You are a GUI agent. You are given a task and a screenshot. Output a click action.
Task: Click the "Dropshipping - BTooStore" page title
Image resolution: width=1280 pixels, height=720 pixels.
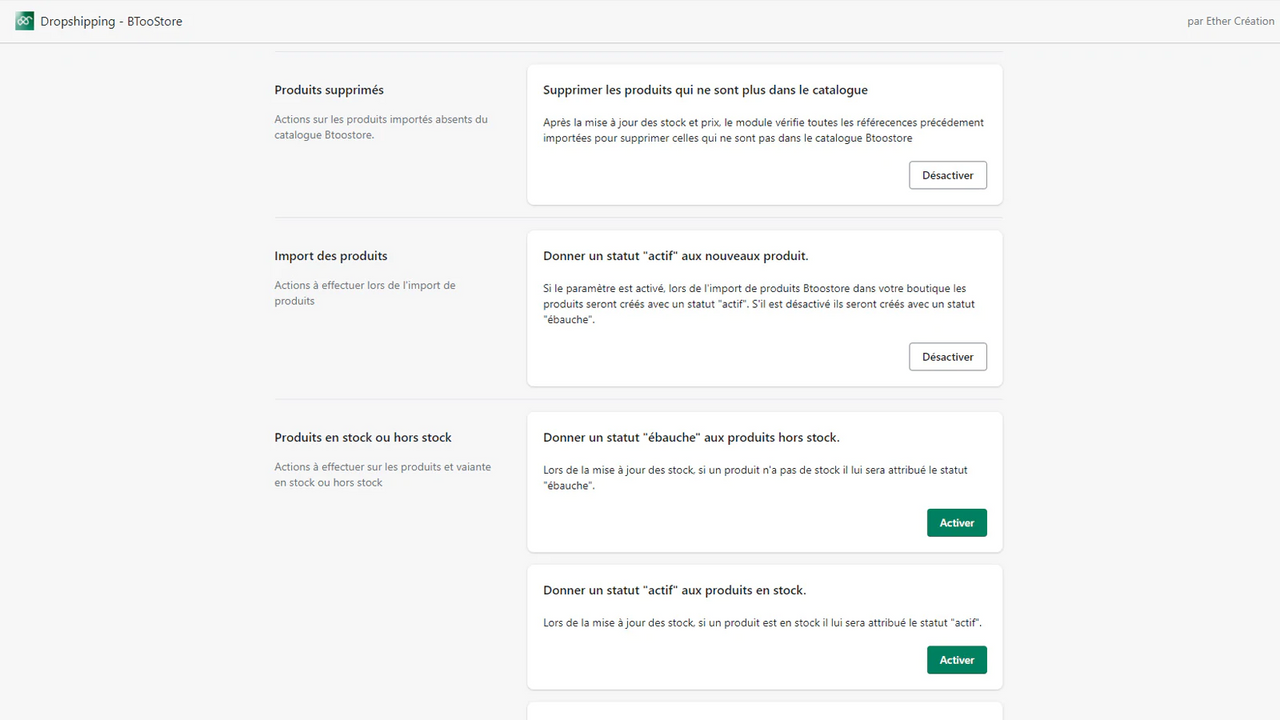pos(111,20)
